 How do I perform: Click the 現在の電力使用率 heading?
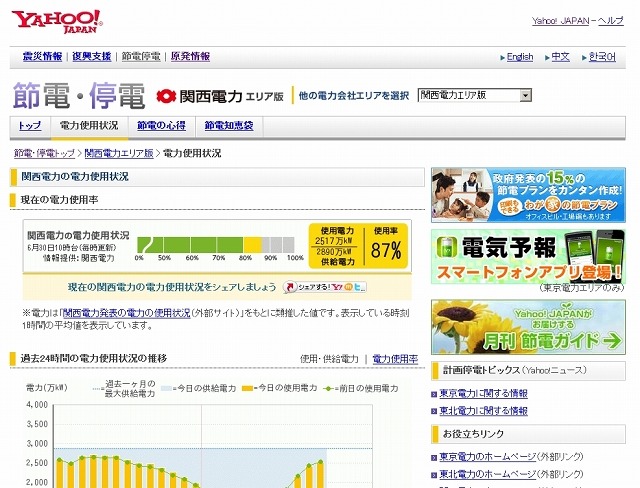click(x=60, y=200)
